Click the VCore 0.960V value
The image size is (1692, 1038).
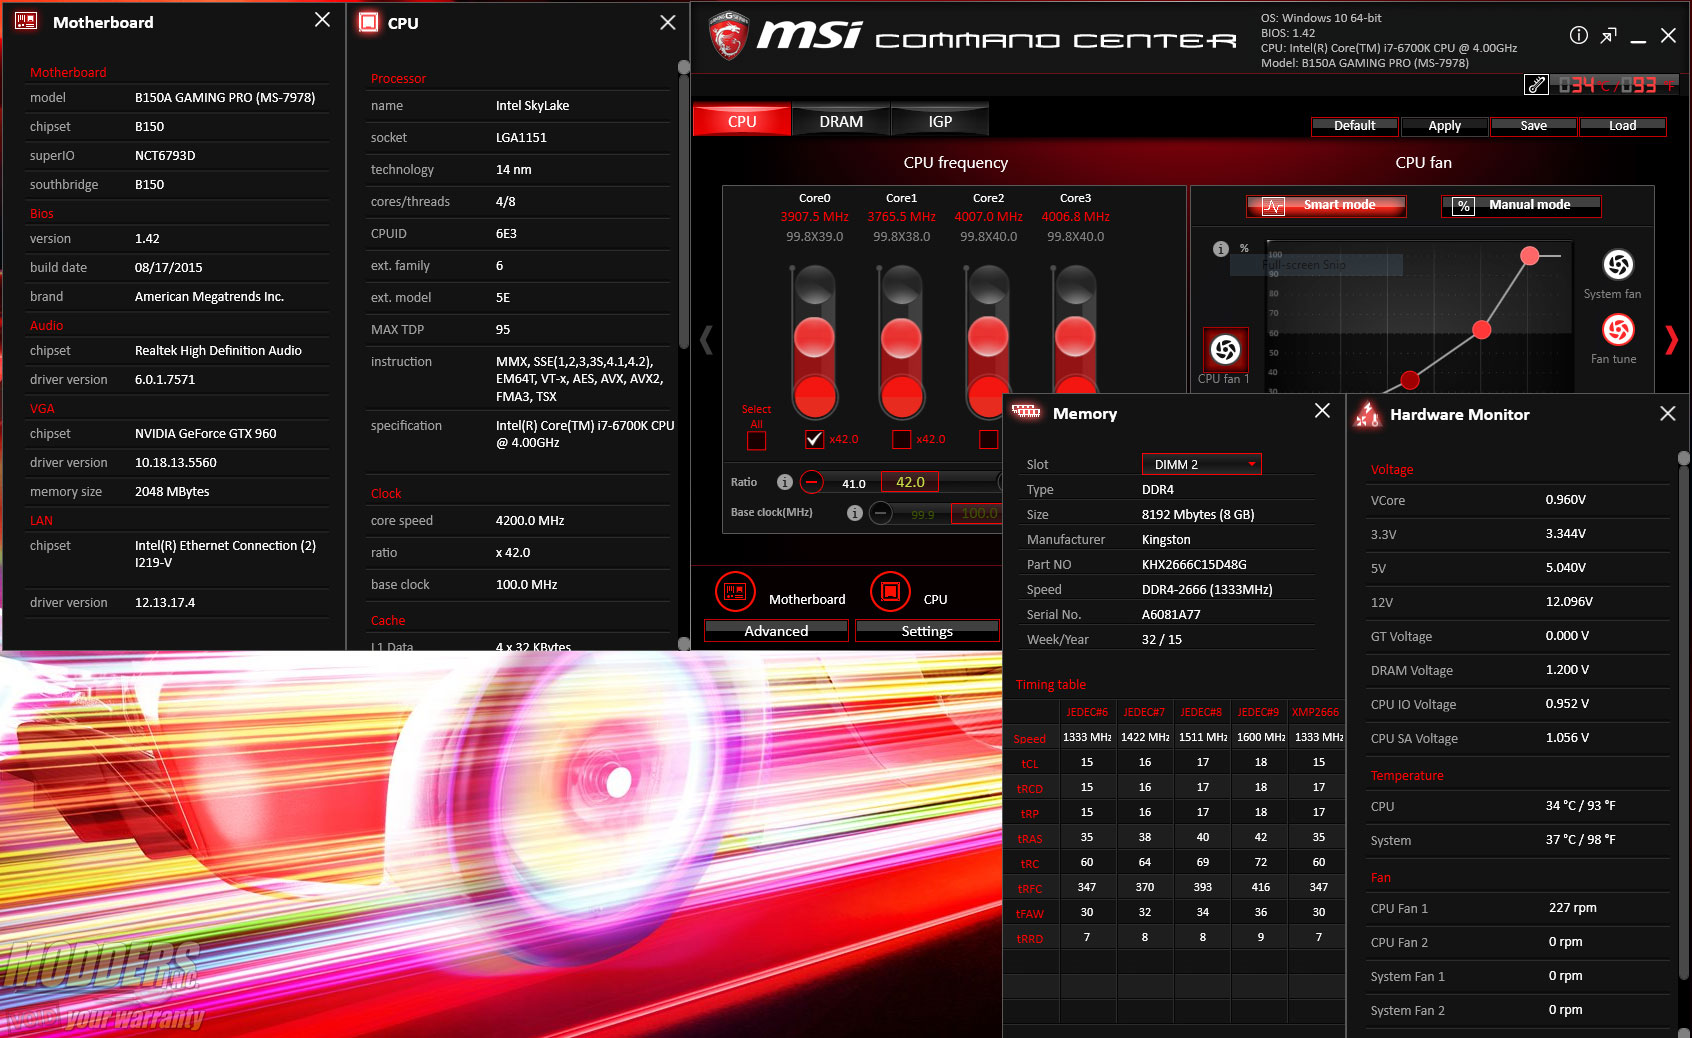click(x=1565, y=500)
